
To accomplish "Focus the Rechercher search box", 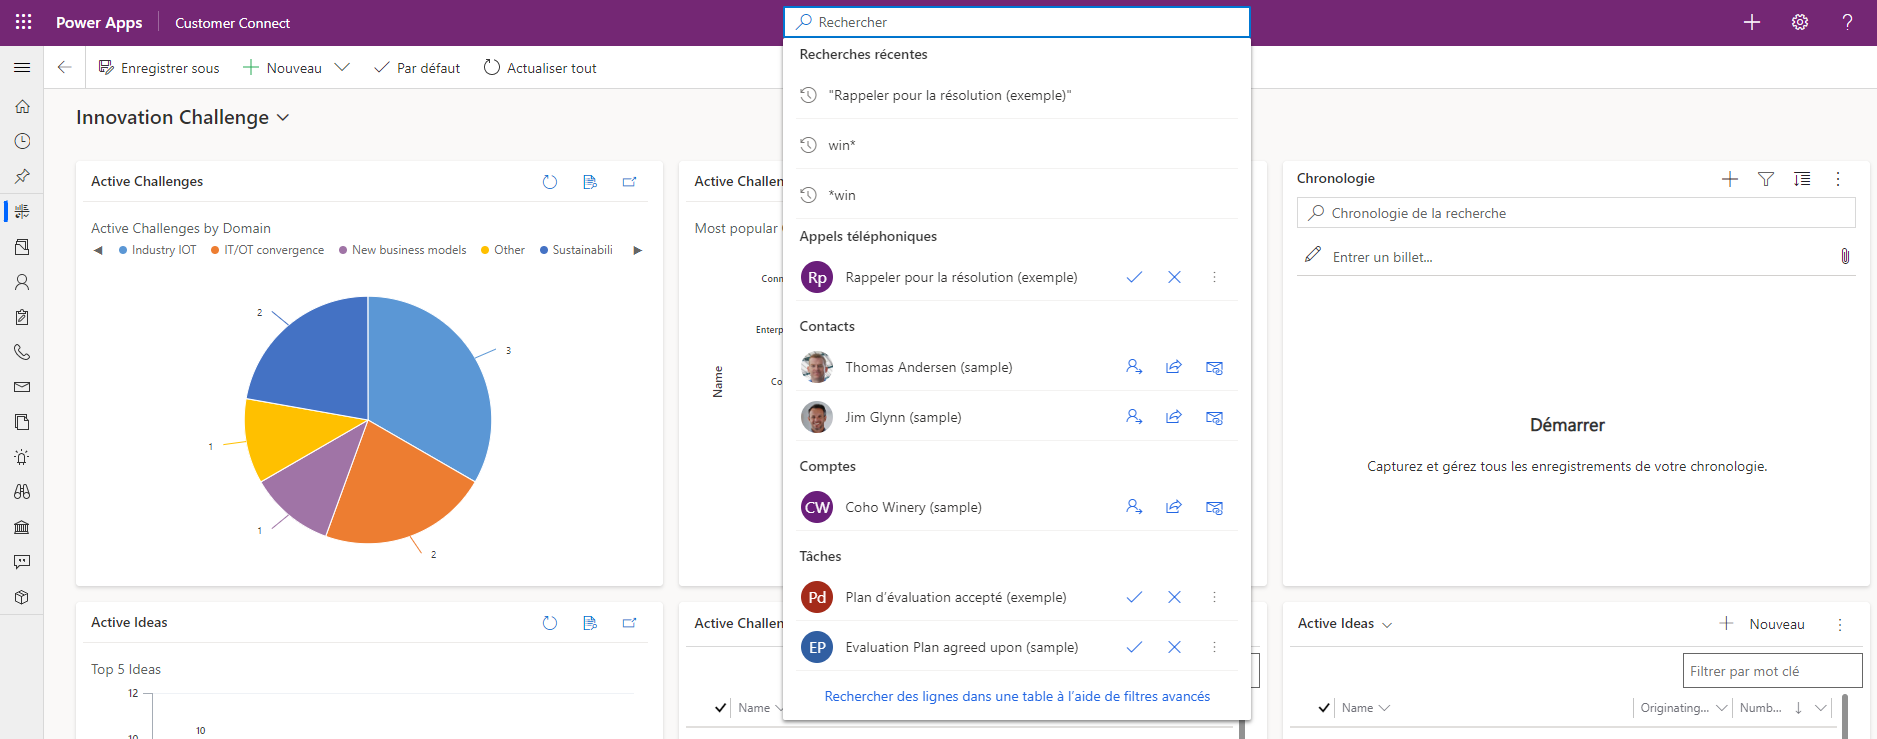I will tap(1017, 22).
